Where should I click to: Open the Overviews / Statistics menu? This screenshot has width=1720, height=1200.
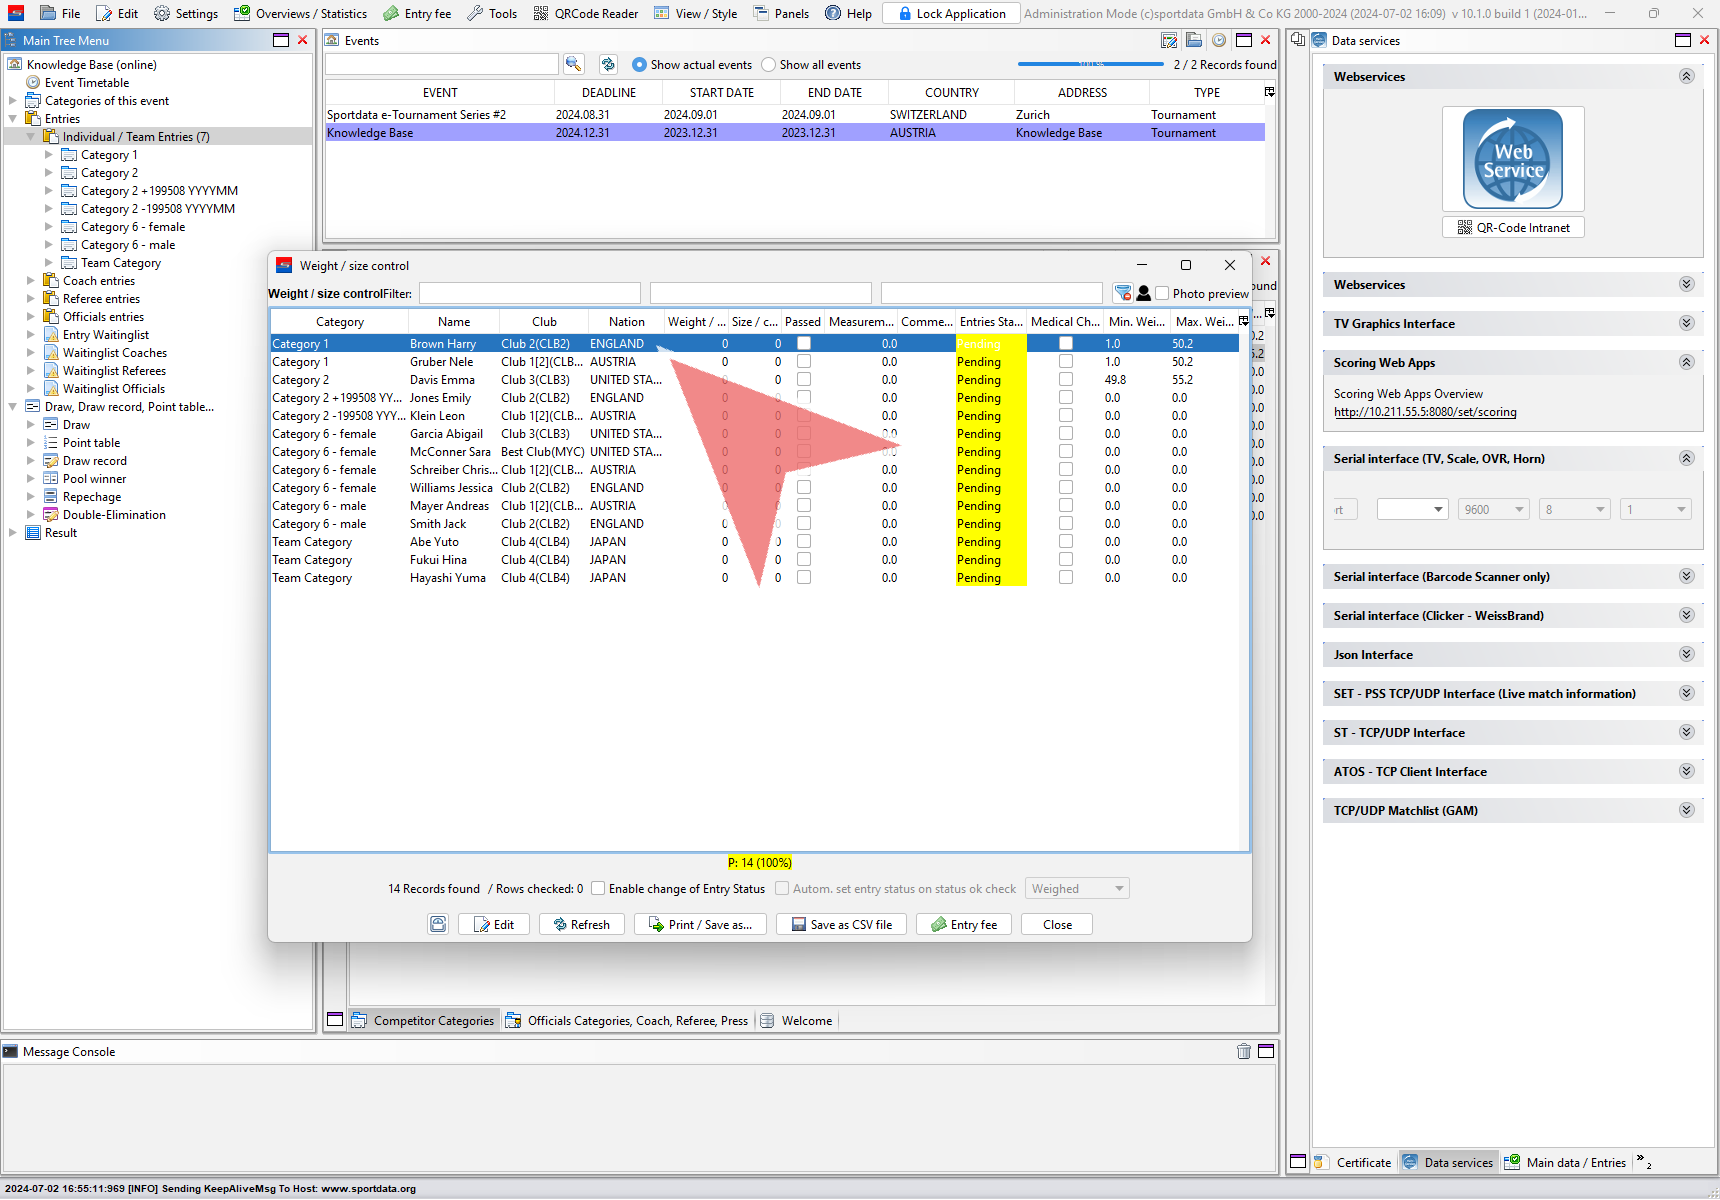coord(300,13)
